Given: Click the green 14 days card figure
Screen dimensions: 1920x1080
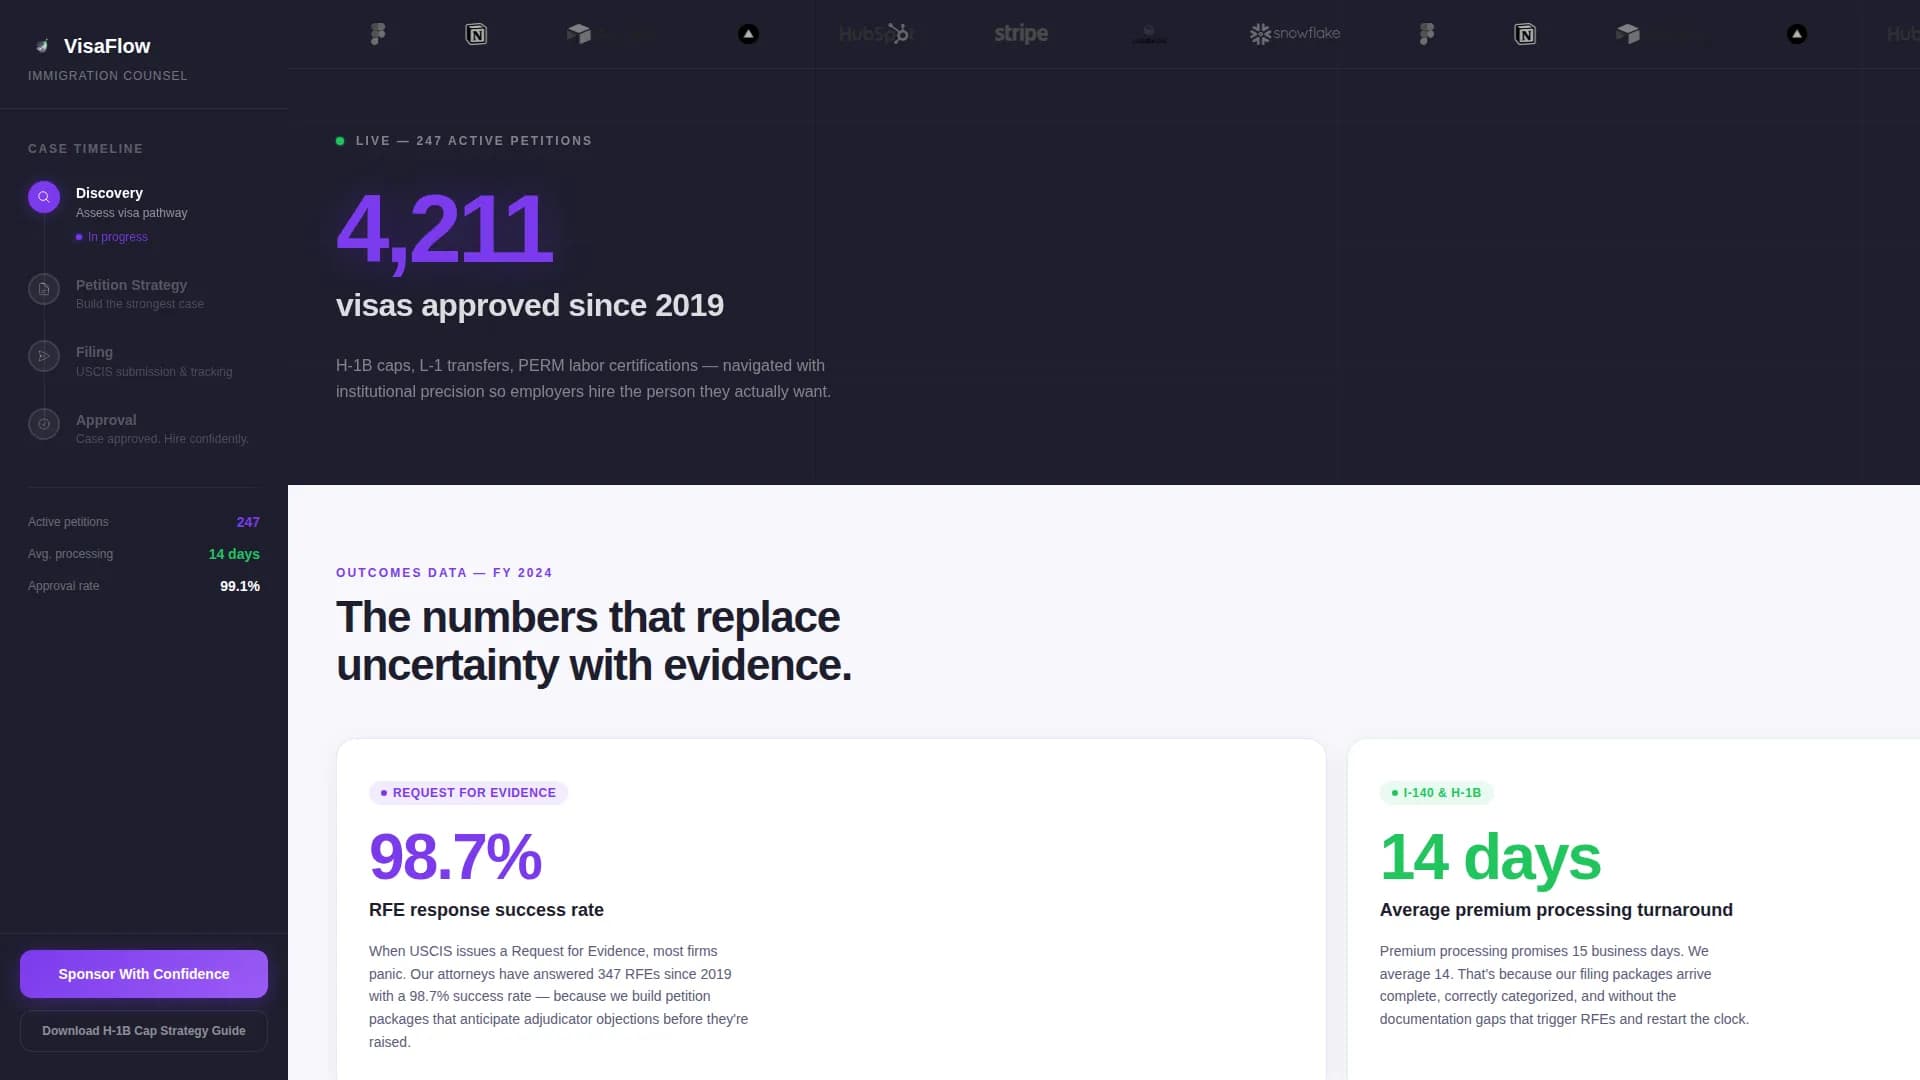Looking at the screenshot, I should 1490,857.
